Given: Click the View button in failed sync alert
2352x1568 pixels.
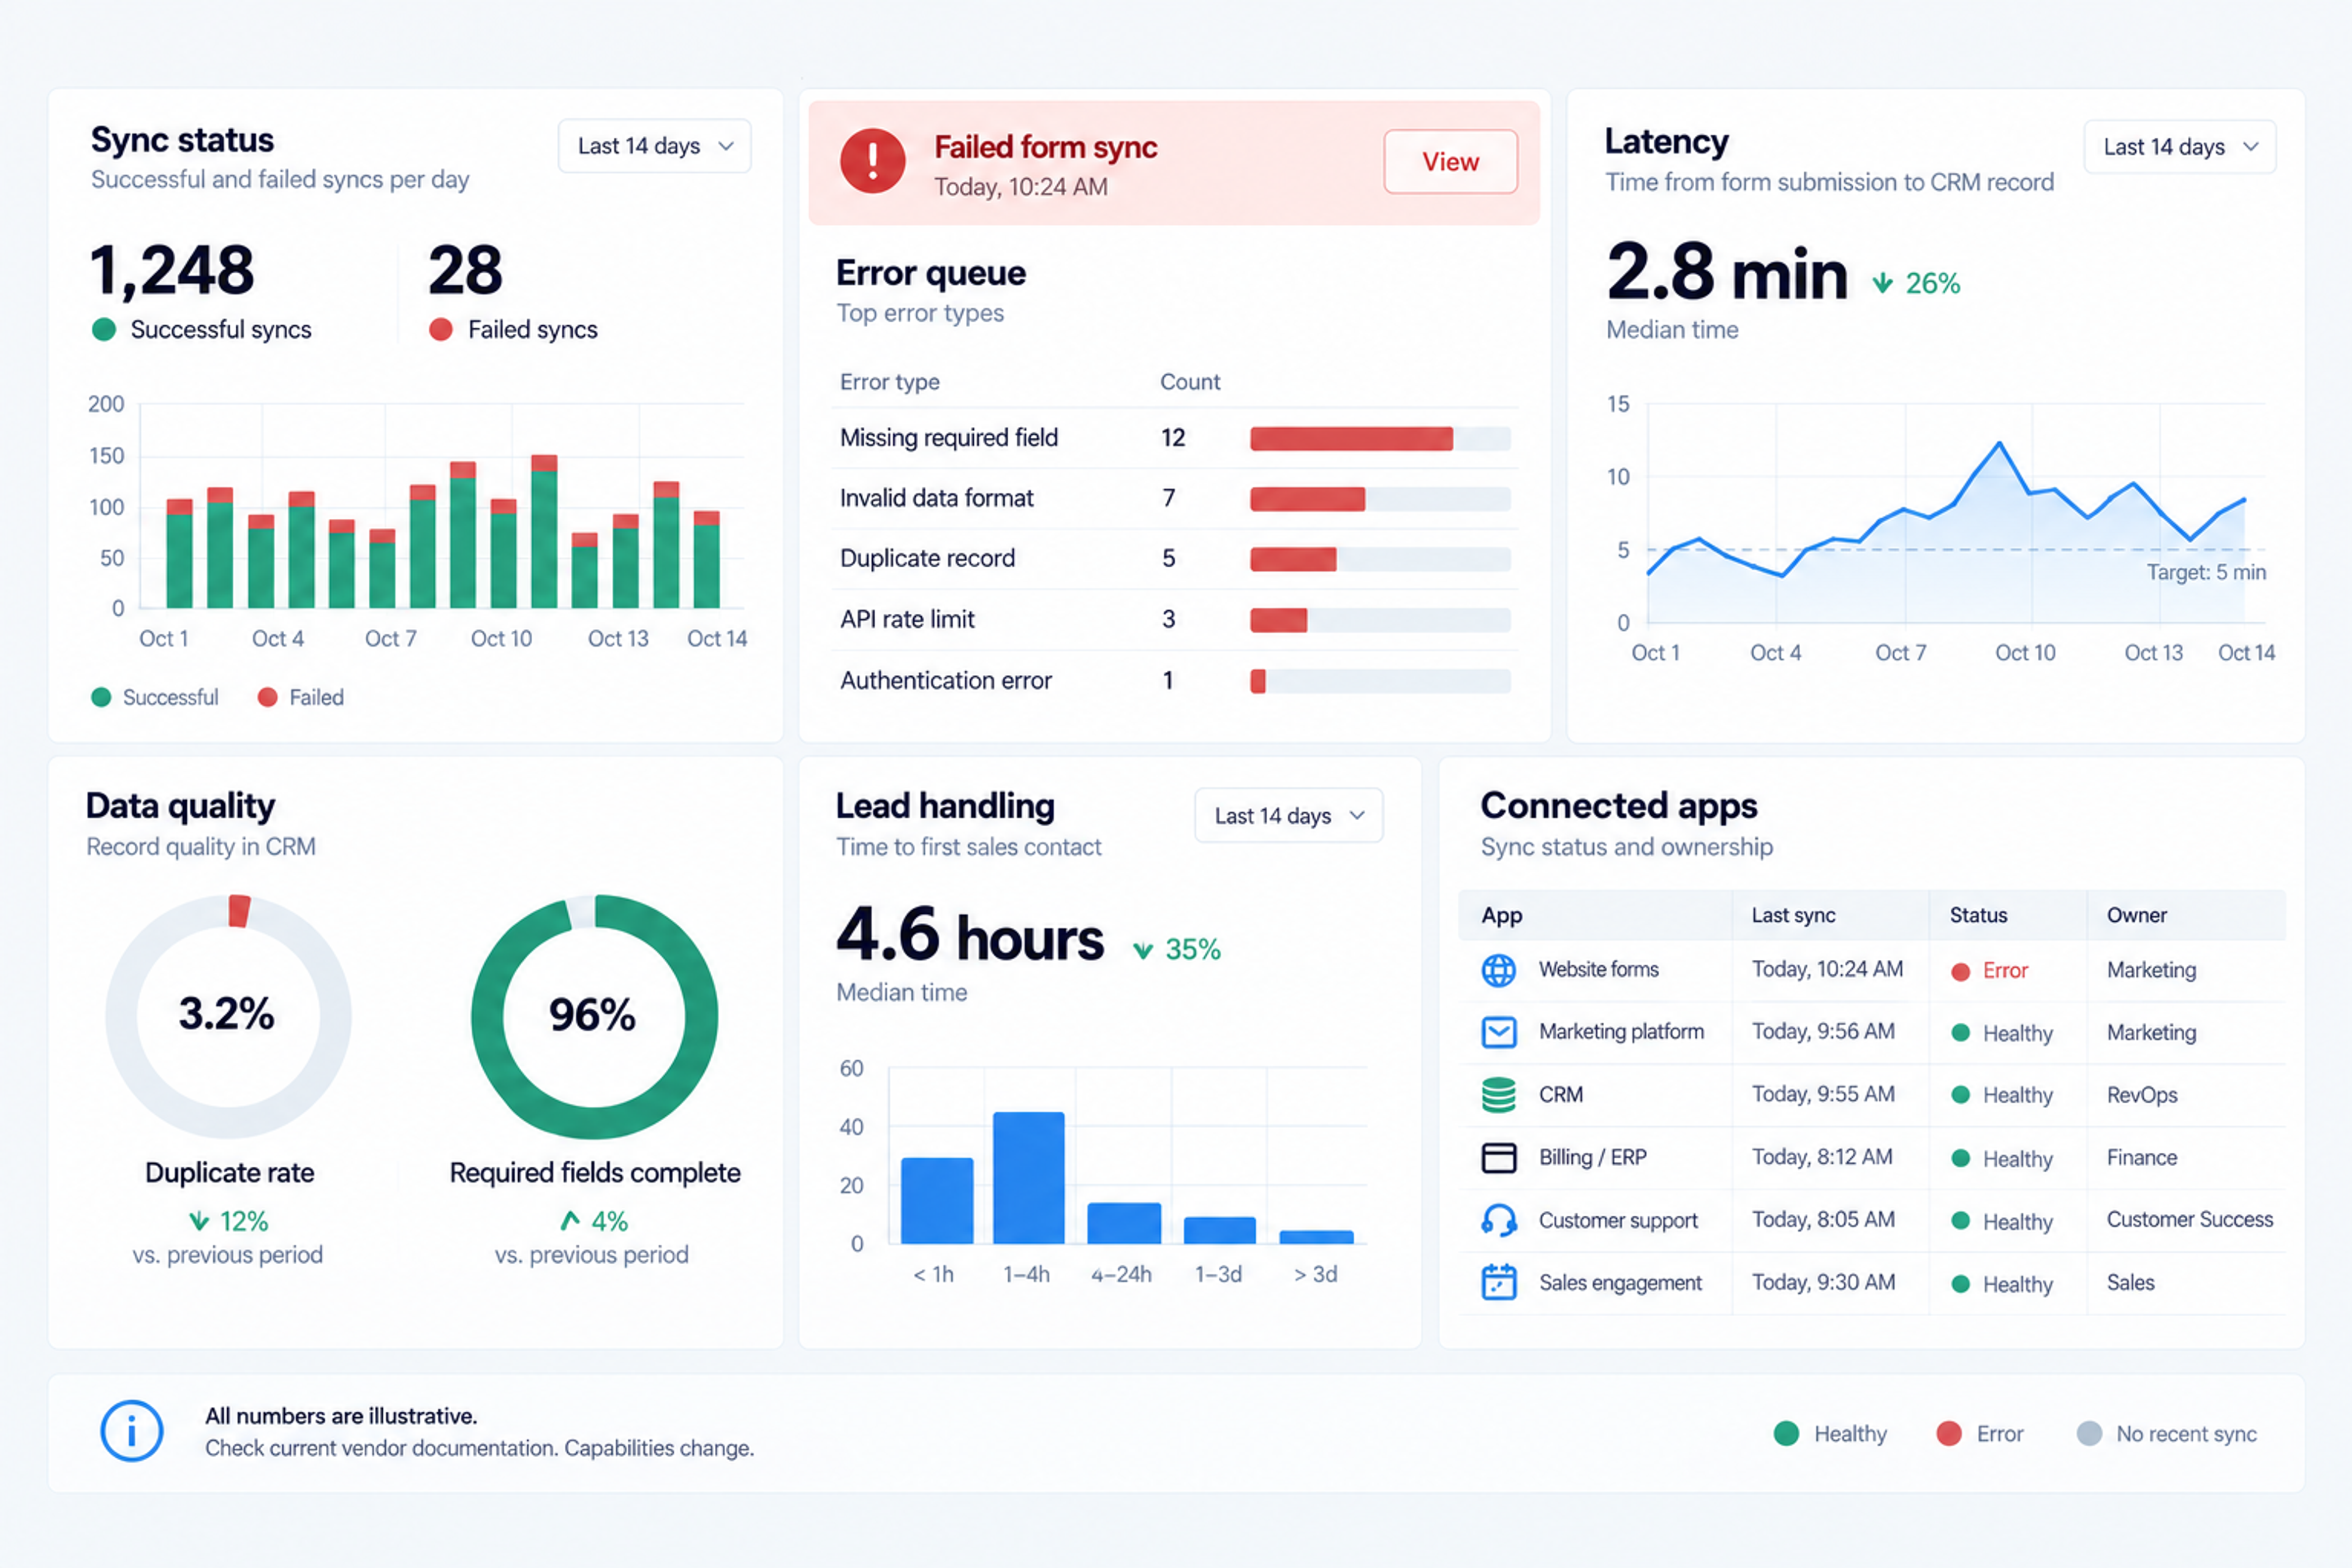Looking at the screenshot, I should [x=1450, y=162].
